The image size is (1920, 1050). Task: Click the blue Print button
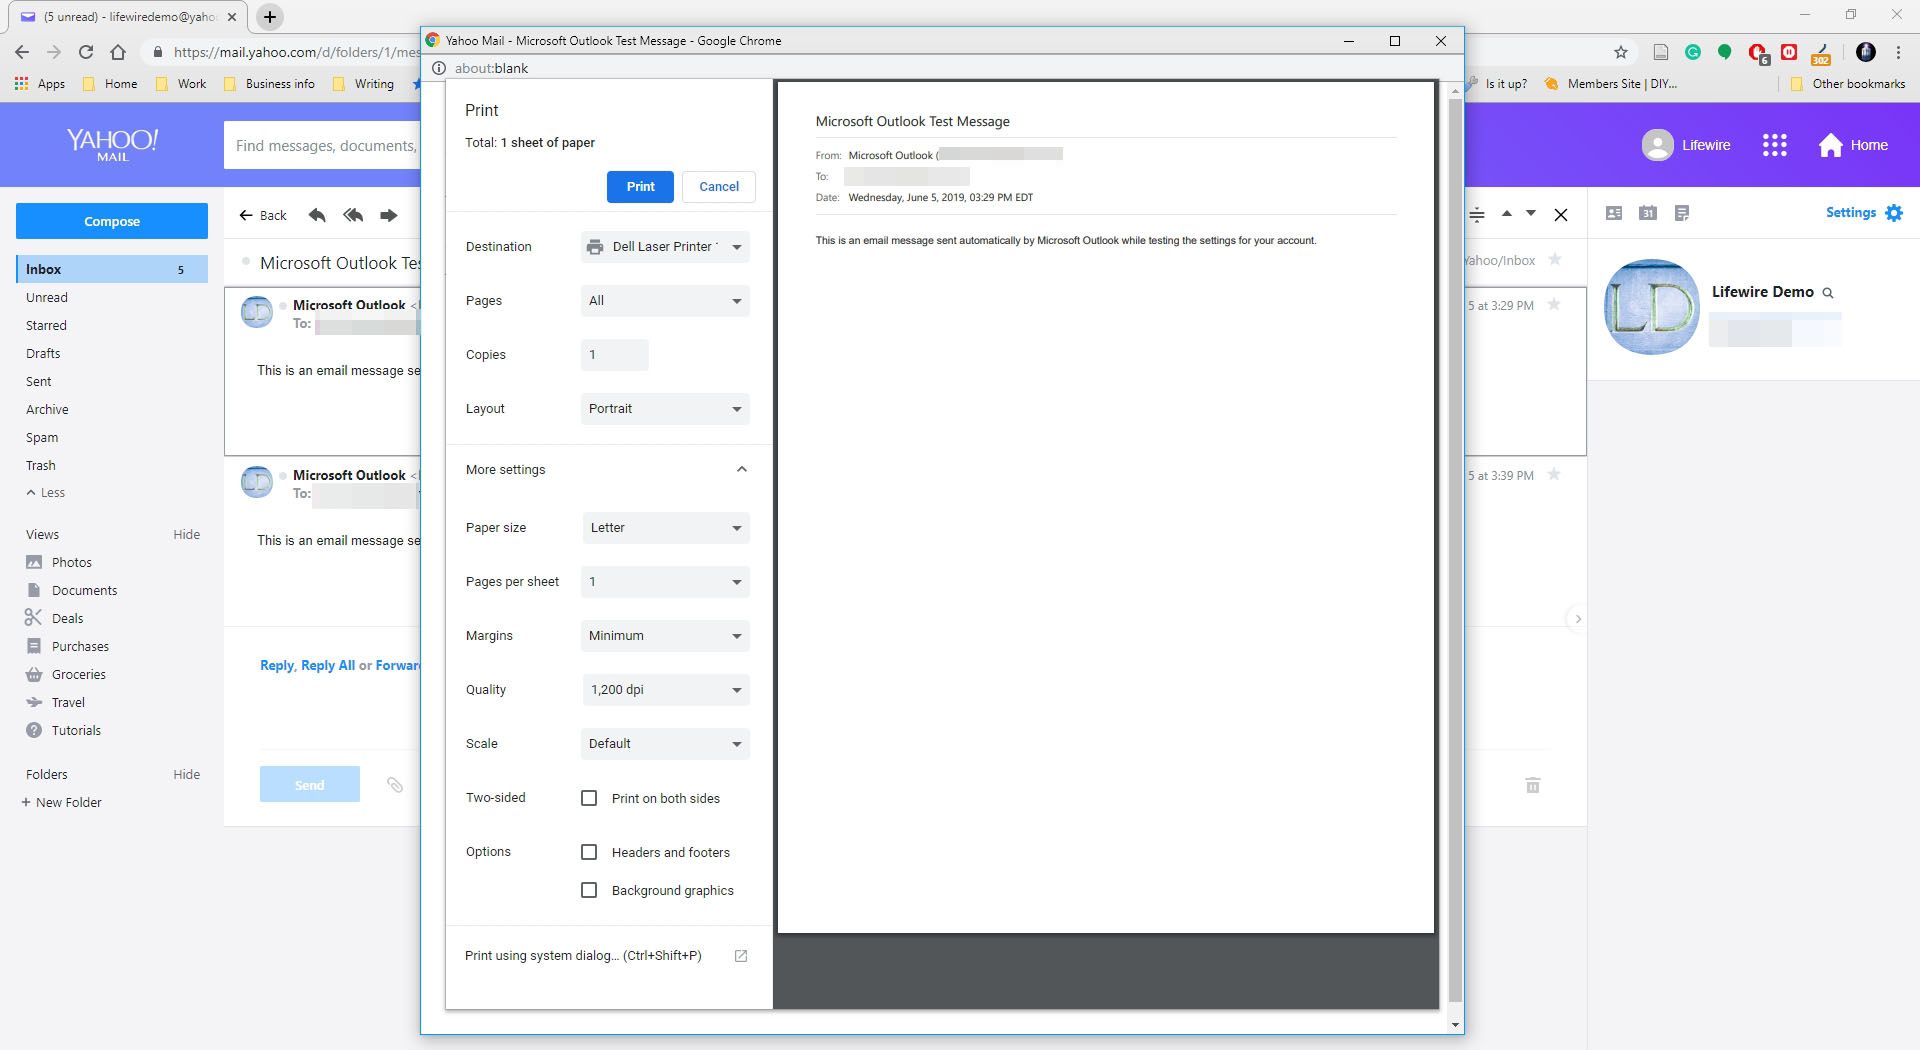click(x=640, y=187)
